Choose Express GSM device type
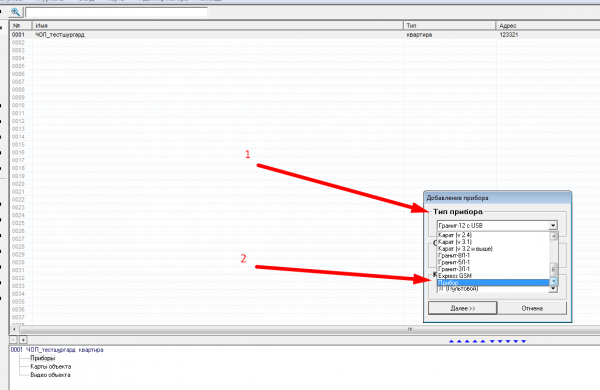600x390 pixels. (x=455, y=276)
